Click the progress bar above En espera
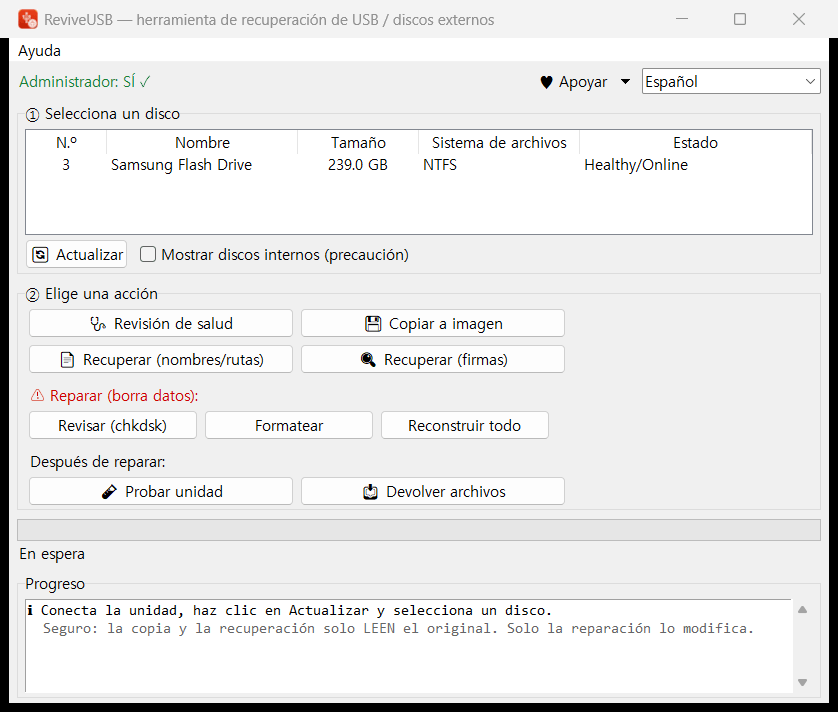Image resolution: width=838 pixels, height=712 pixels. pos(418,530)
